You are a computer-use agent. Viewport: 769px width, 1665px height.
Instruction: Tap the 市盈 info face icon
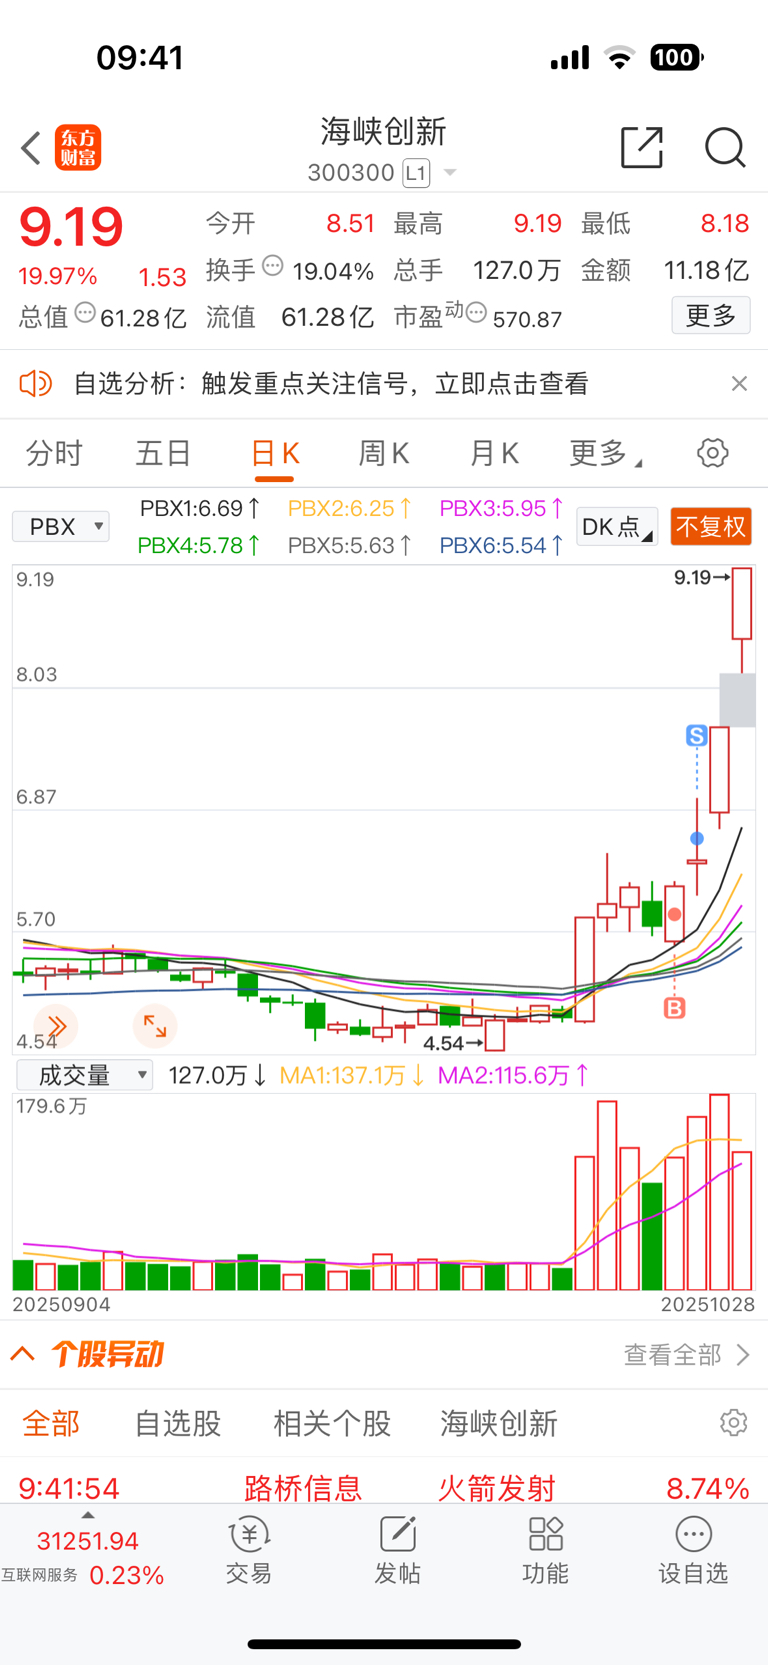click(476, 313)
